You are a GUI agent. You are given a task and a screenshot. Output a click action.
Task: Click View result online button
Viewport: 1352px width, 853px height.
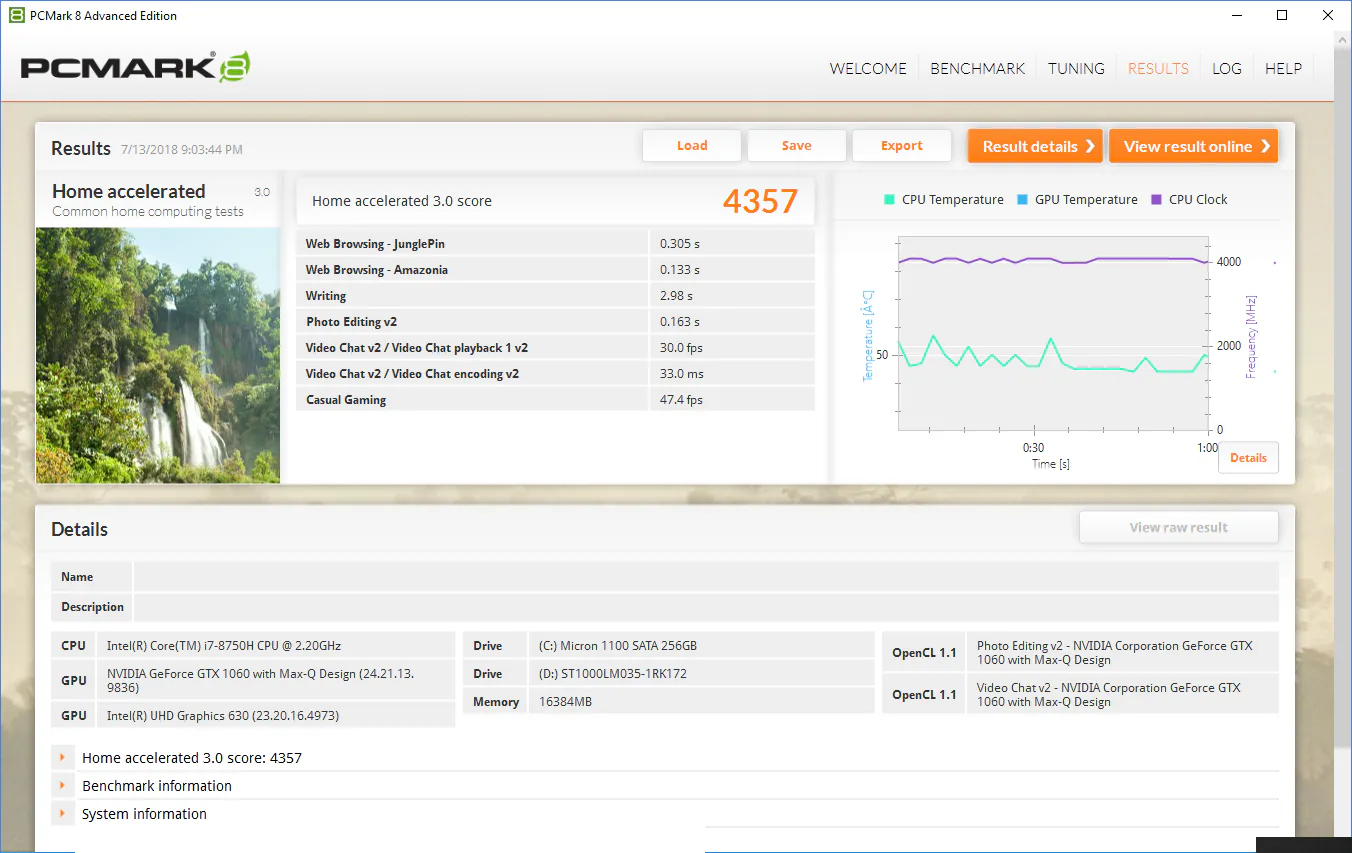[1194, 146]
